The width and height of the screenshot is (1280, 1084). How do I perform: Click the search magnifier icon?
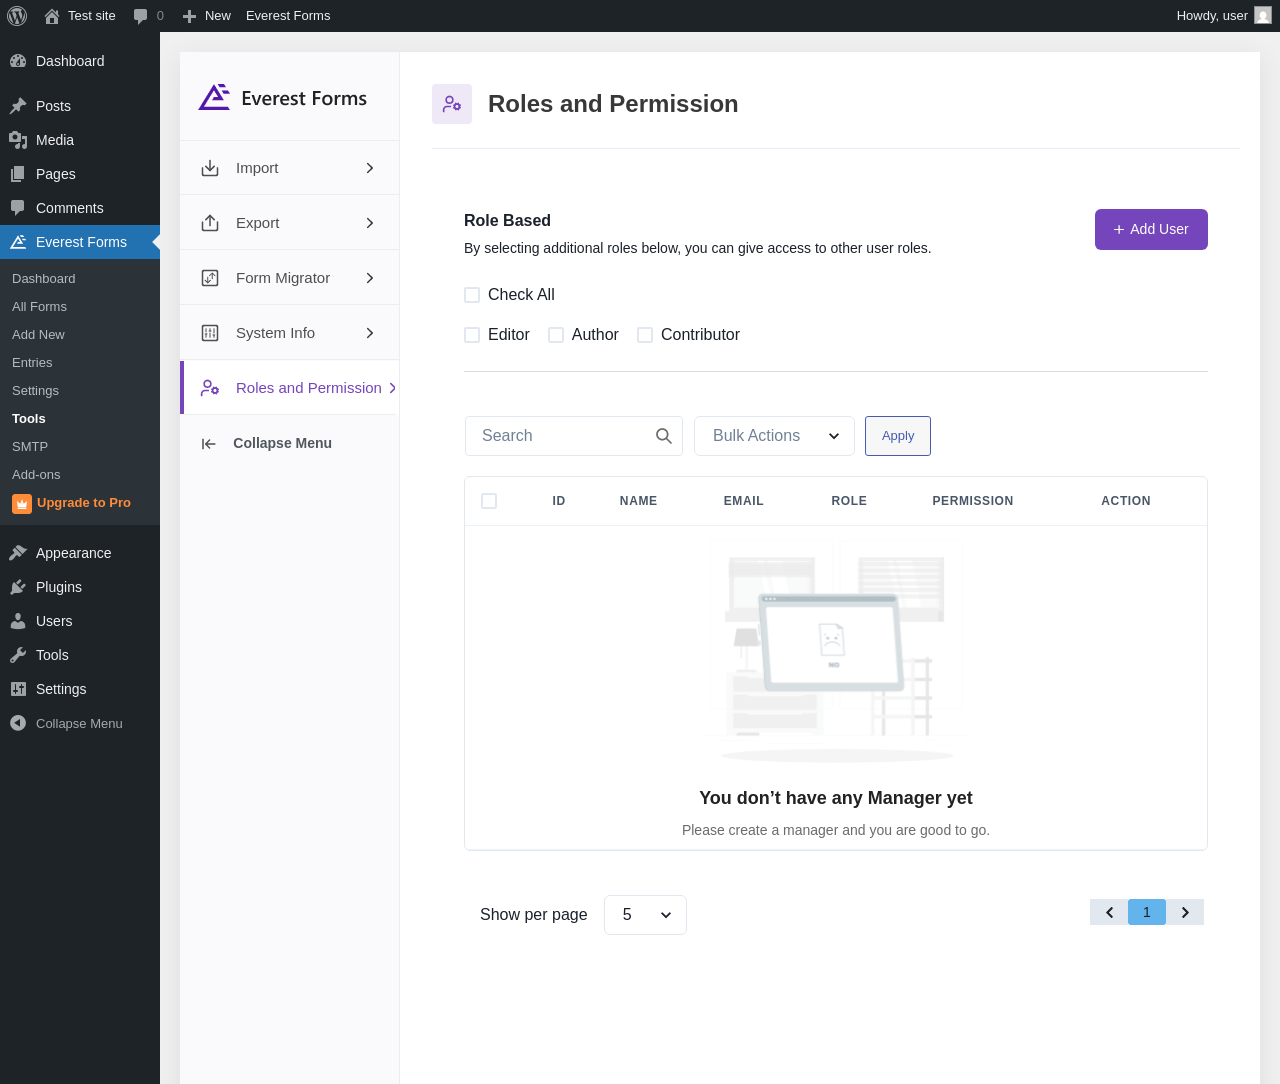664,436
